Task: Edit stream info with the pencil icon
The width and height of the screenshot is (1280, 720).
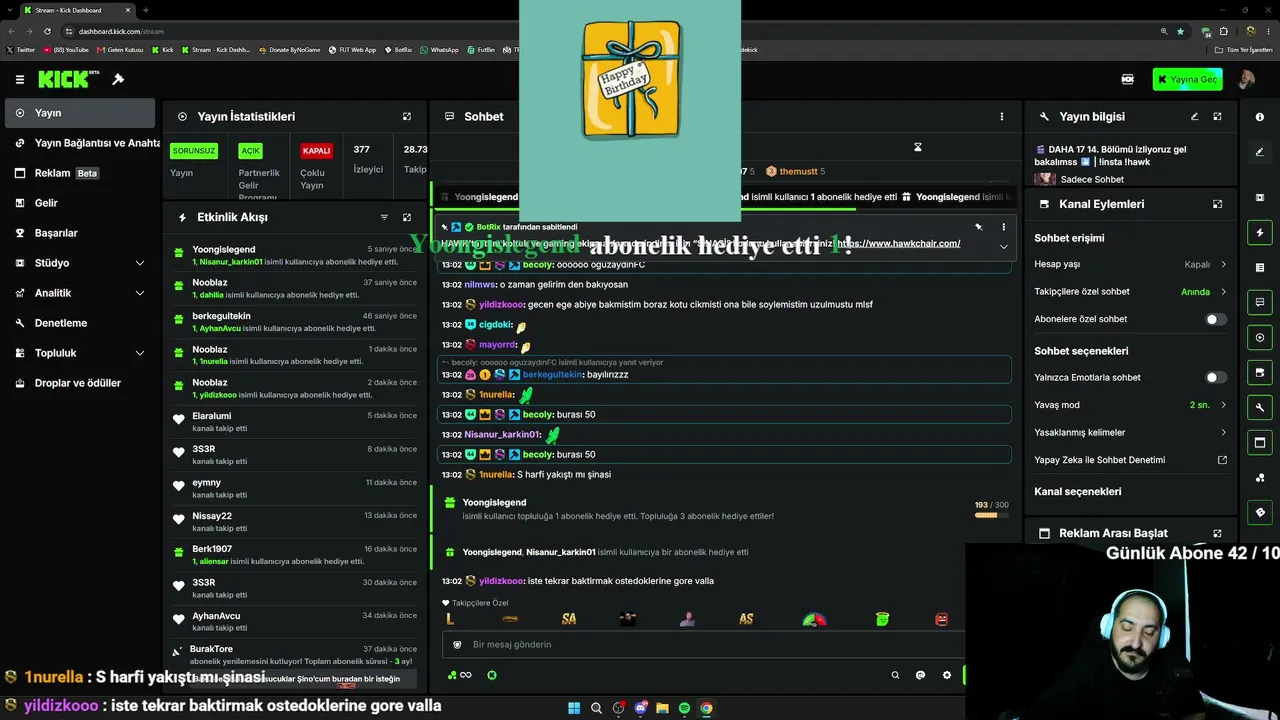Action: tap(1194, 116)
